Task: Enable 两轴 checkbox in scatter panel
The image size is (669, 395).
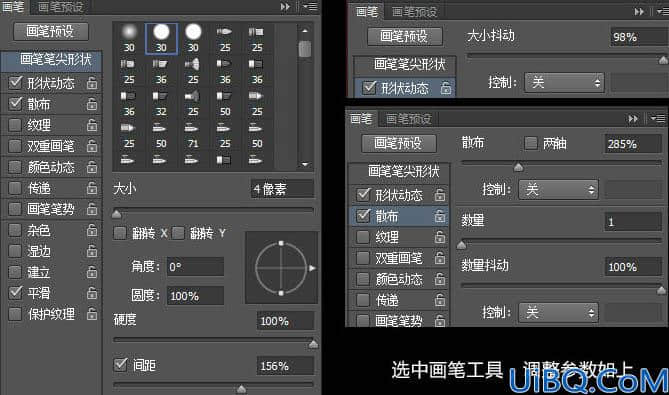Action: click(x=531, y=143)
